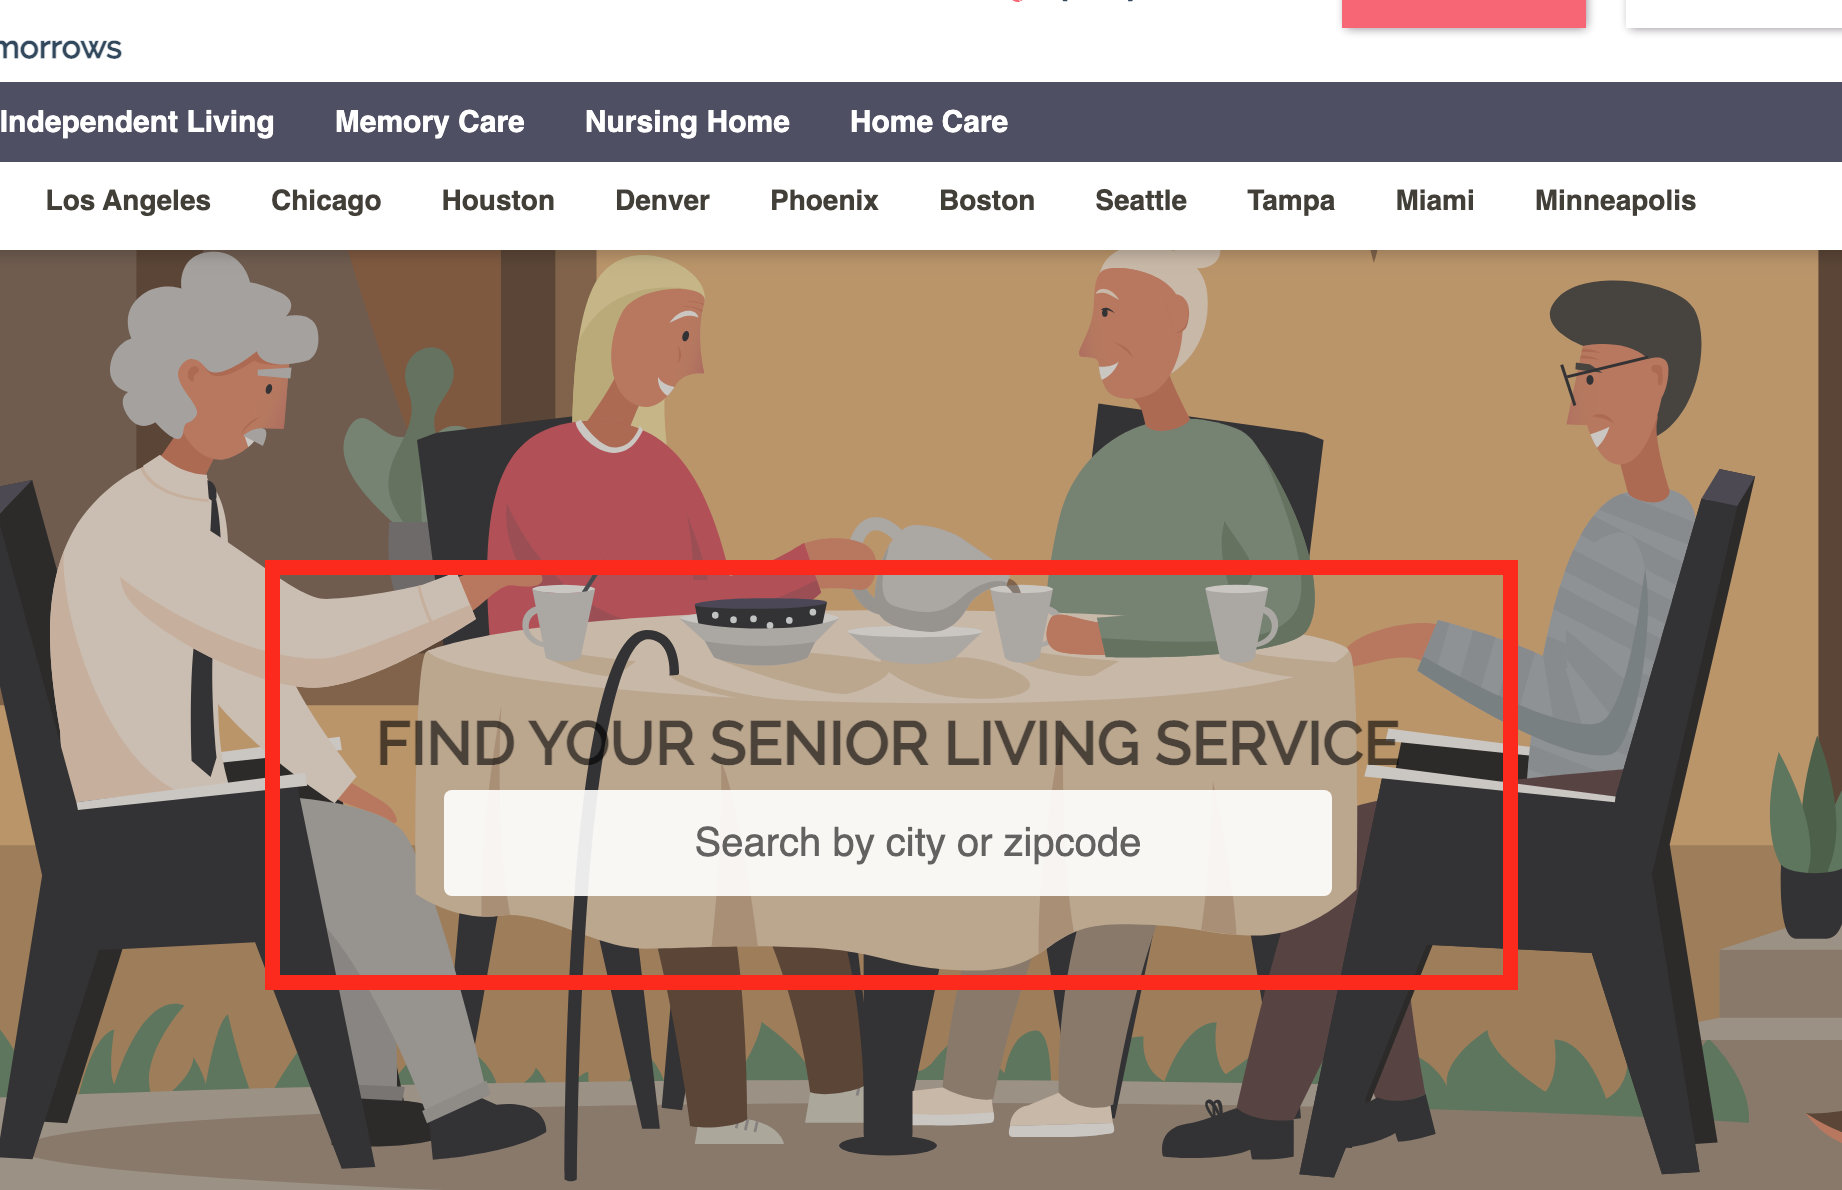Select Memory Care in navigation bar
This screenshot has width=1842, height=1190.
point(430,122)
